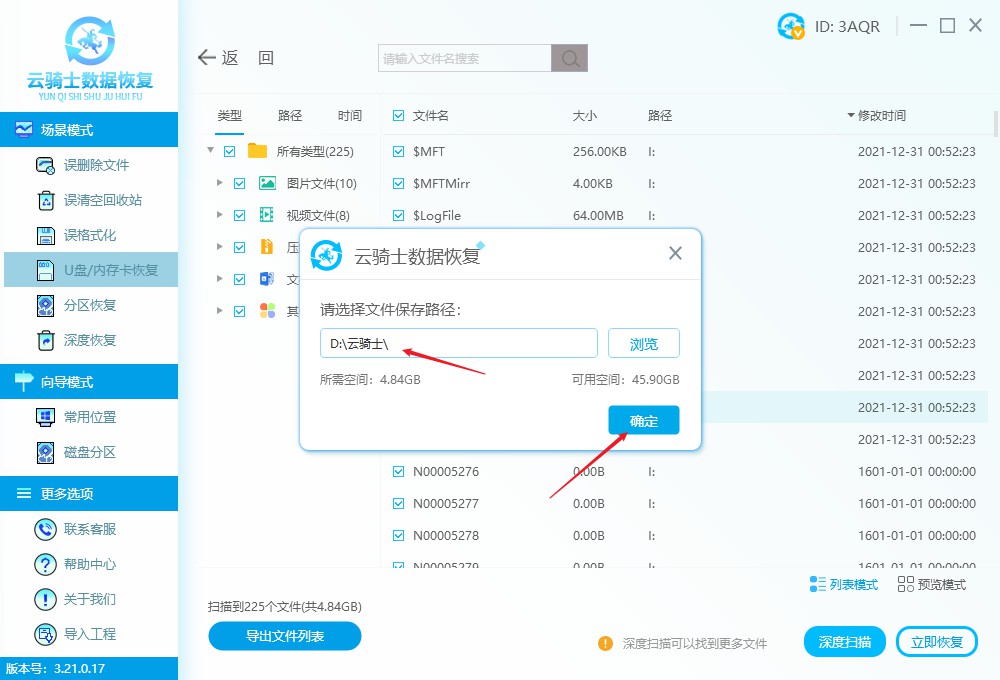The width and height of the screenshot is (1000, 680).
Task: Click the 向导模式 signpost icon
Action: click(24, 381)
